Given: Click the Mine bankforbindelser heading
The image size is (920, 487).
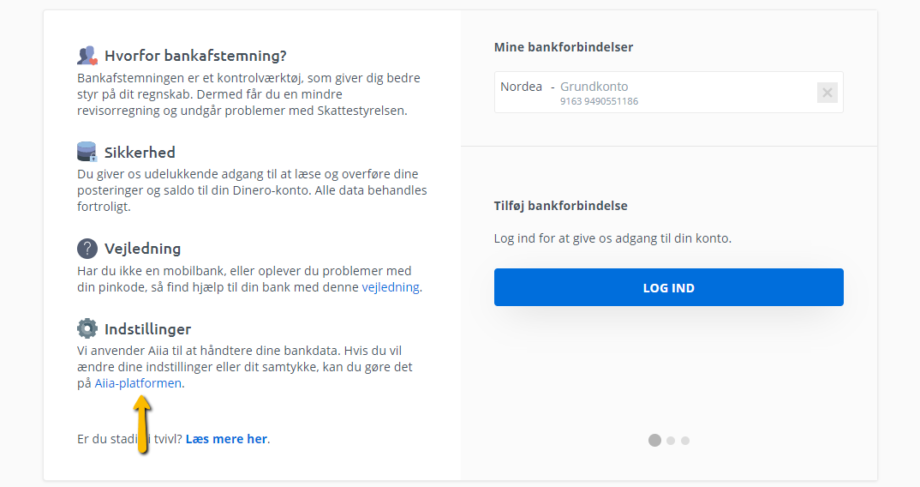Looking at the screenshot, I should (563, 47).
